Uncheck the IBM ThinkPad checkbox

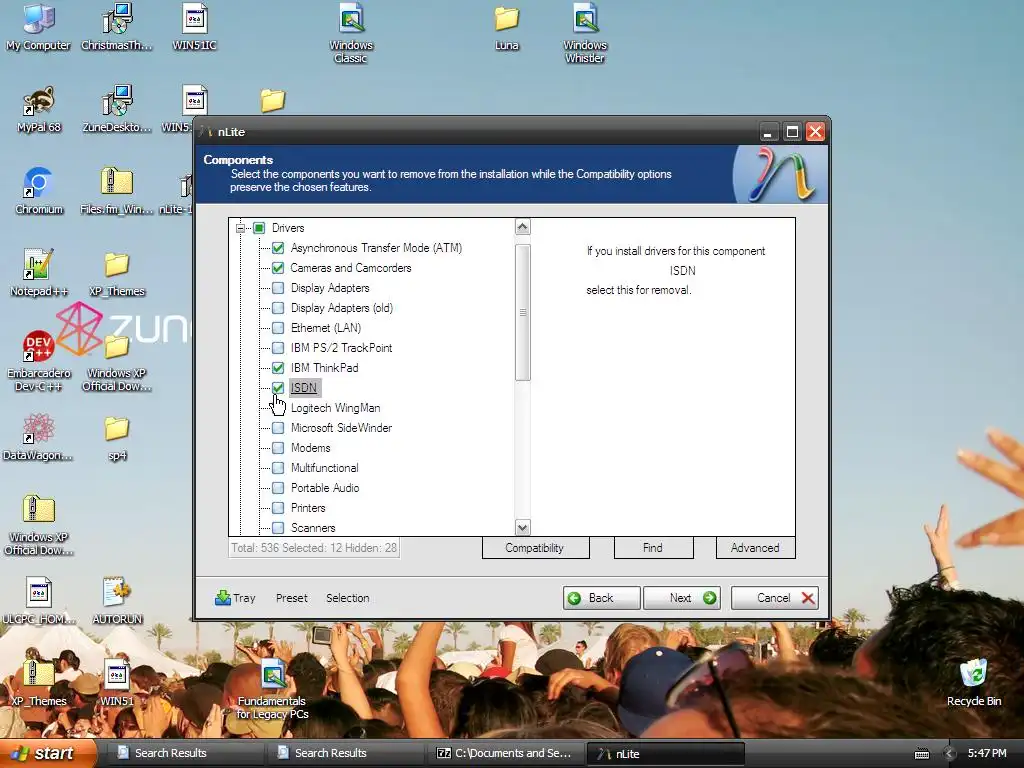click(x=278, y=368)
